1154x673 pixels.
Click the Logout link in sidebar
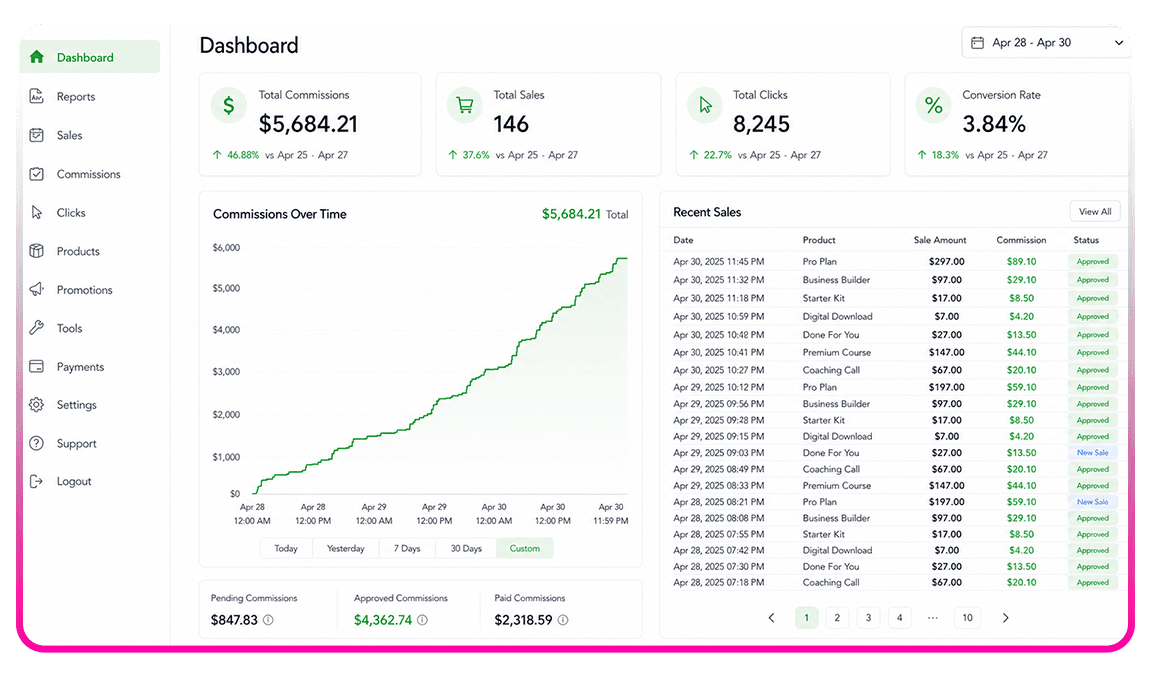tap(74, 482)
